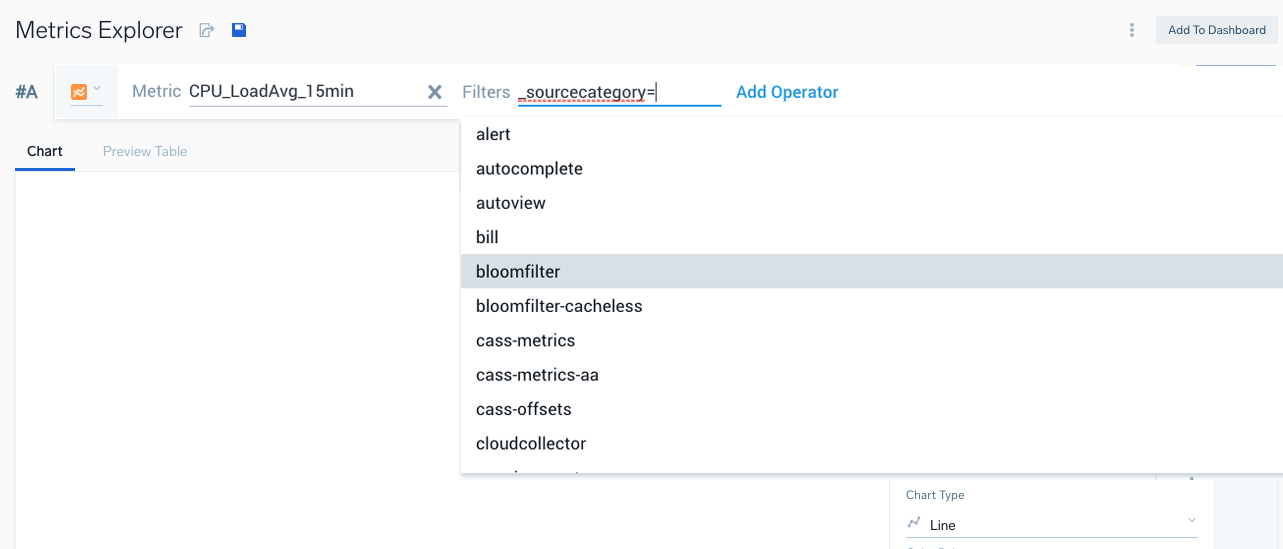Select the autoview source category option

click(511, 203)
